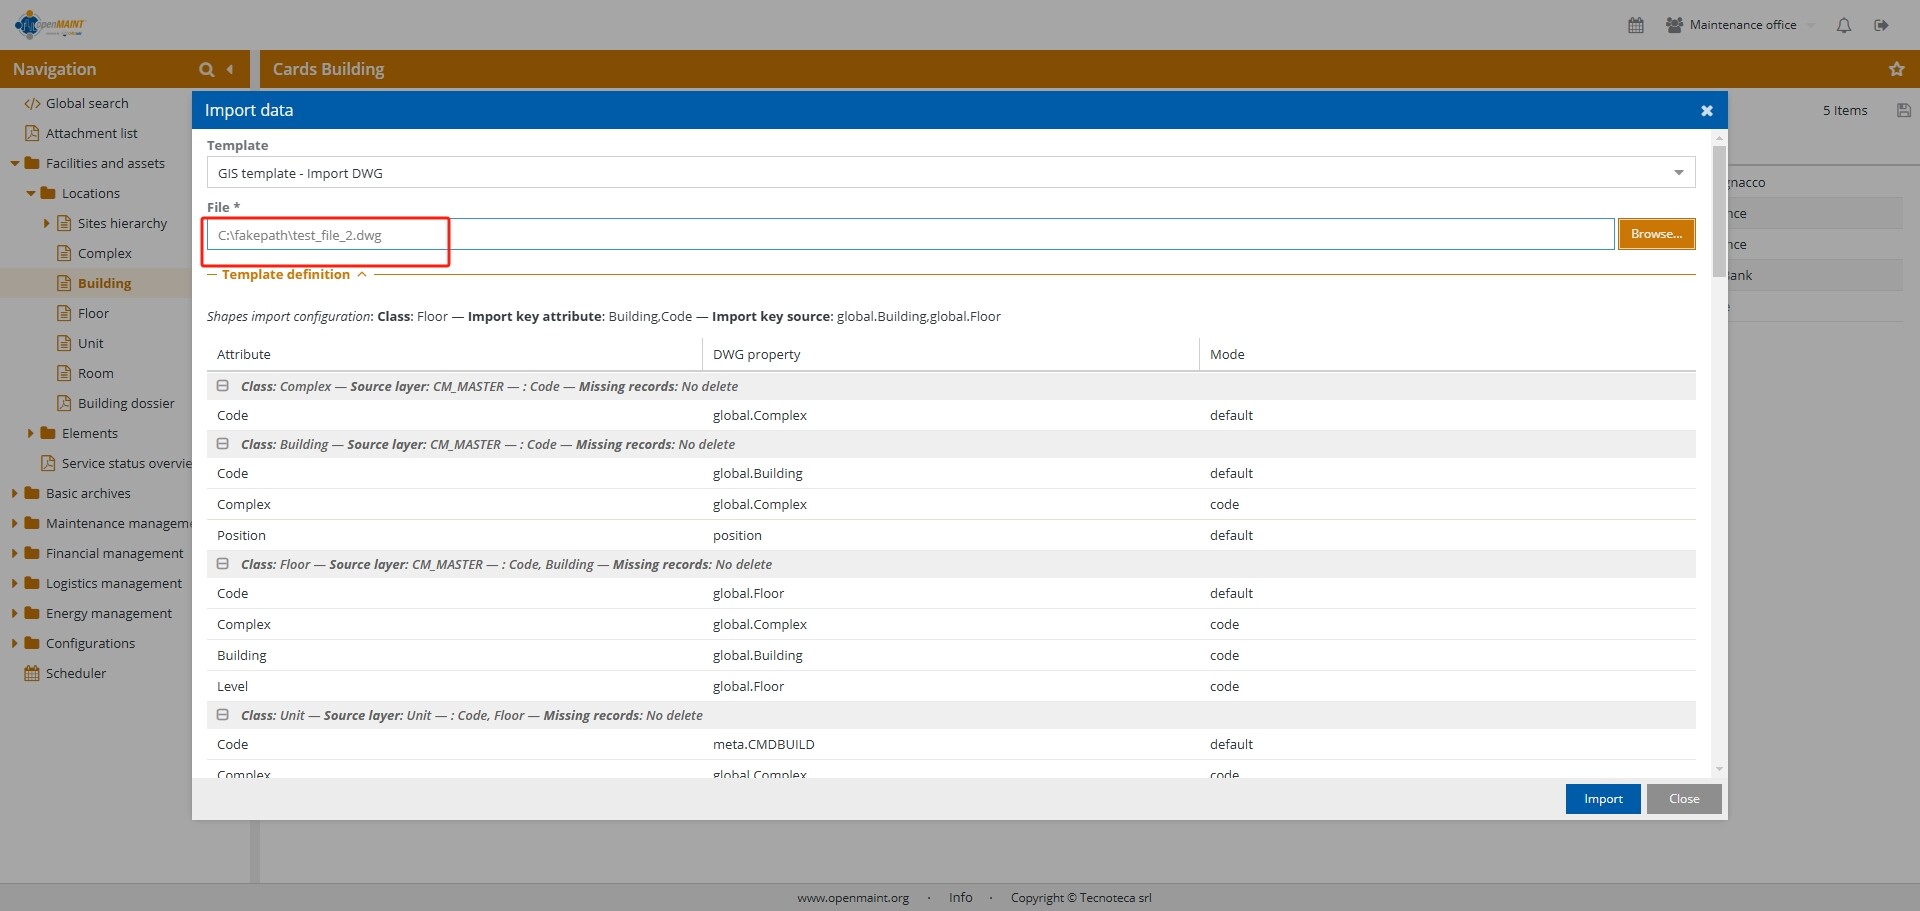Click the logout icon

(x=1881, y=25)
